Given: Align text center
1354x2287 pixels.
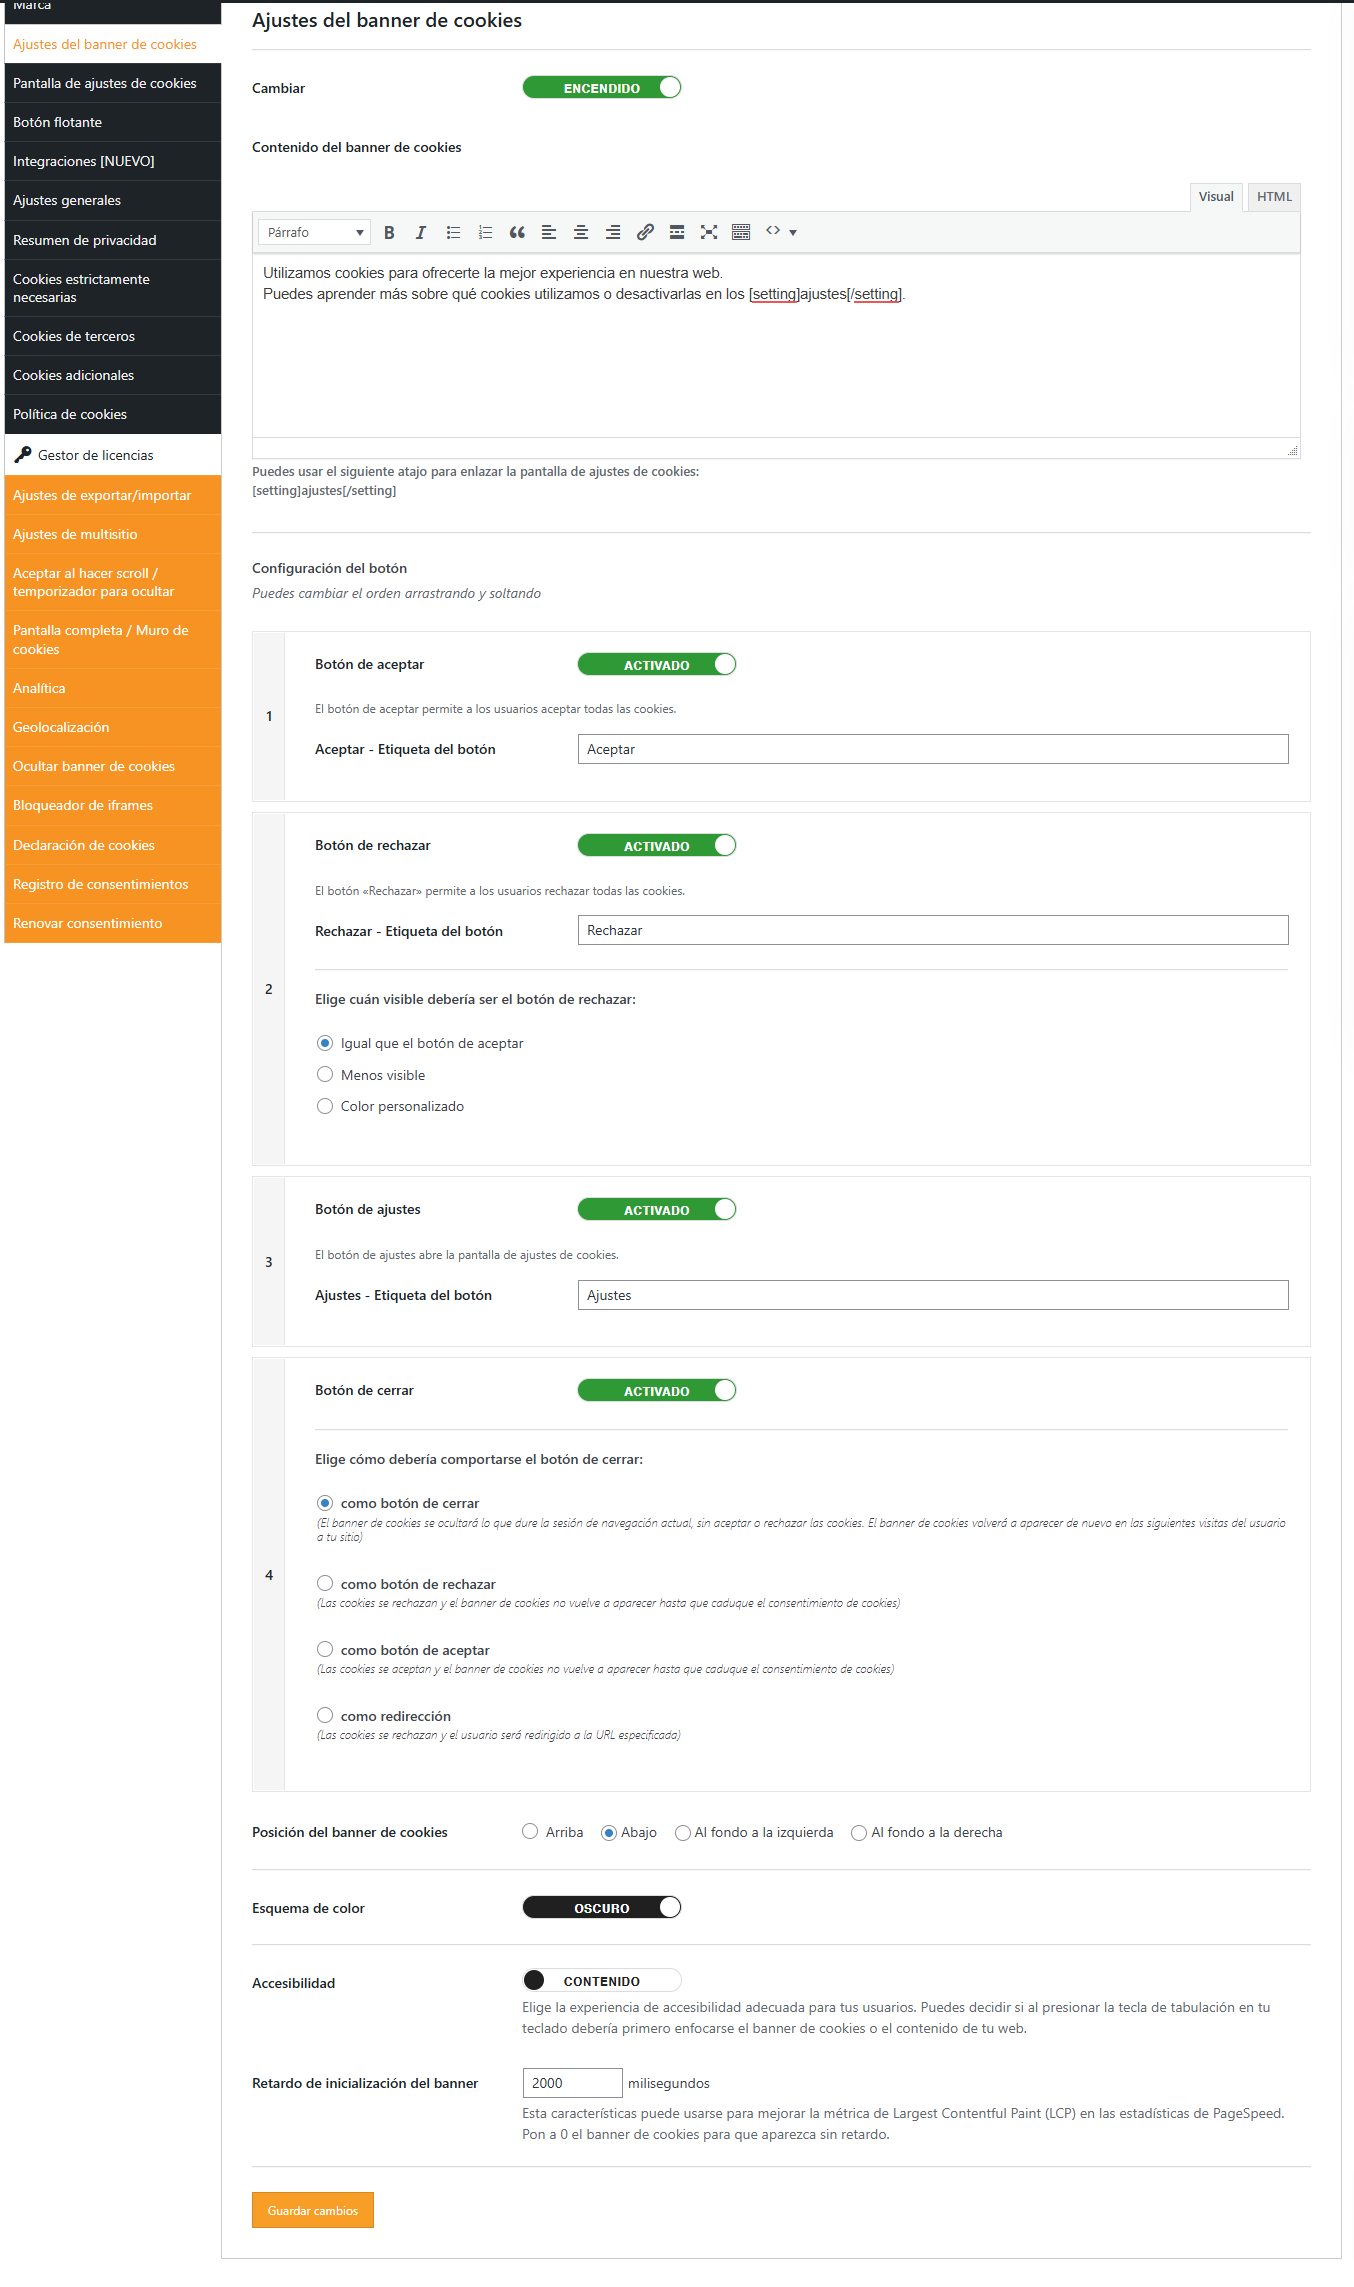Looking at the screenshot, I should pyautogui.click(x=581, y=232).
